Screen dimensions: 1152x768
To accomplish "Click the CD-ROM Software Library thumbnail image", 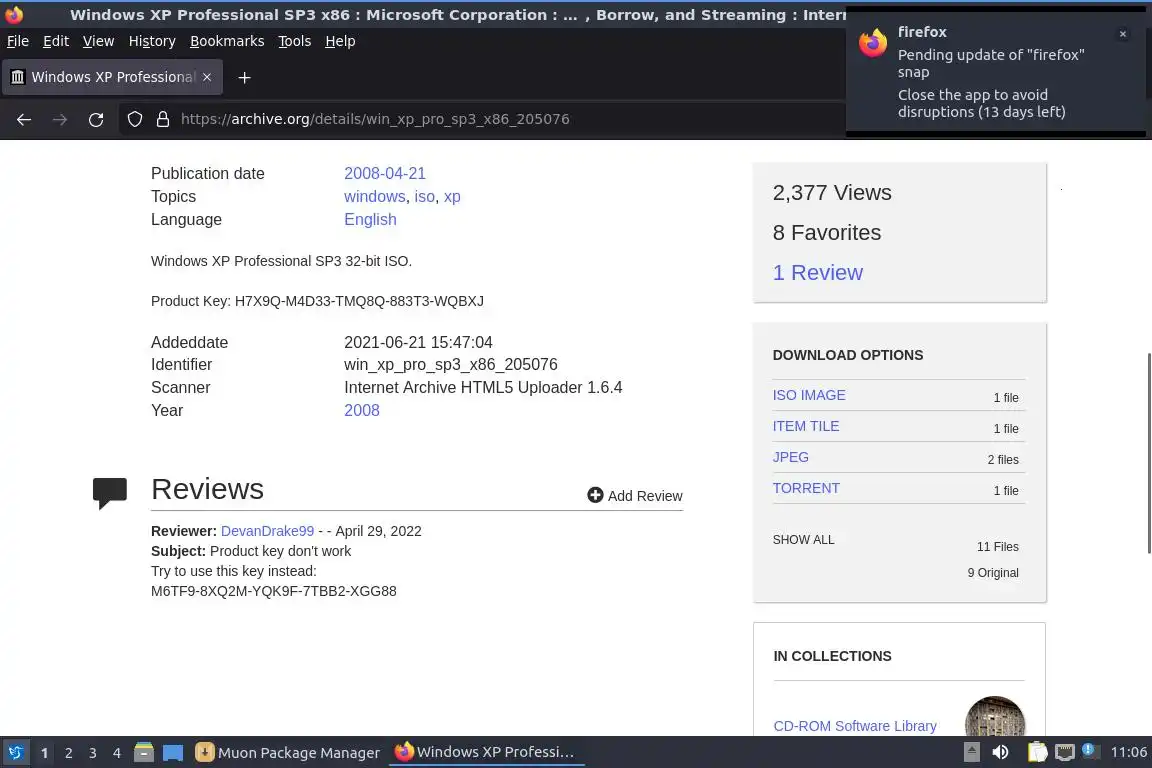I will coord(995,717).
